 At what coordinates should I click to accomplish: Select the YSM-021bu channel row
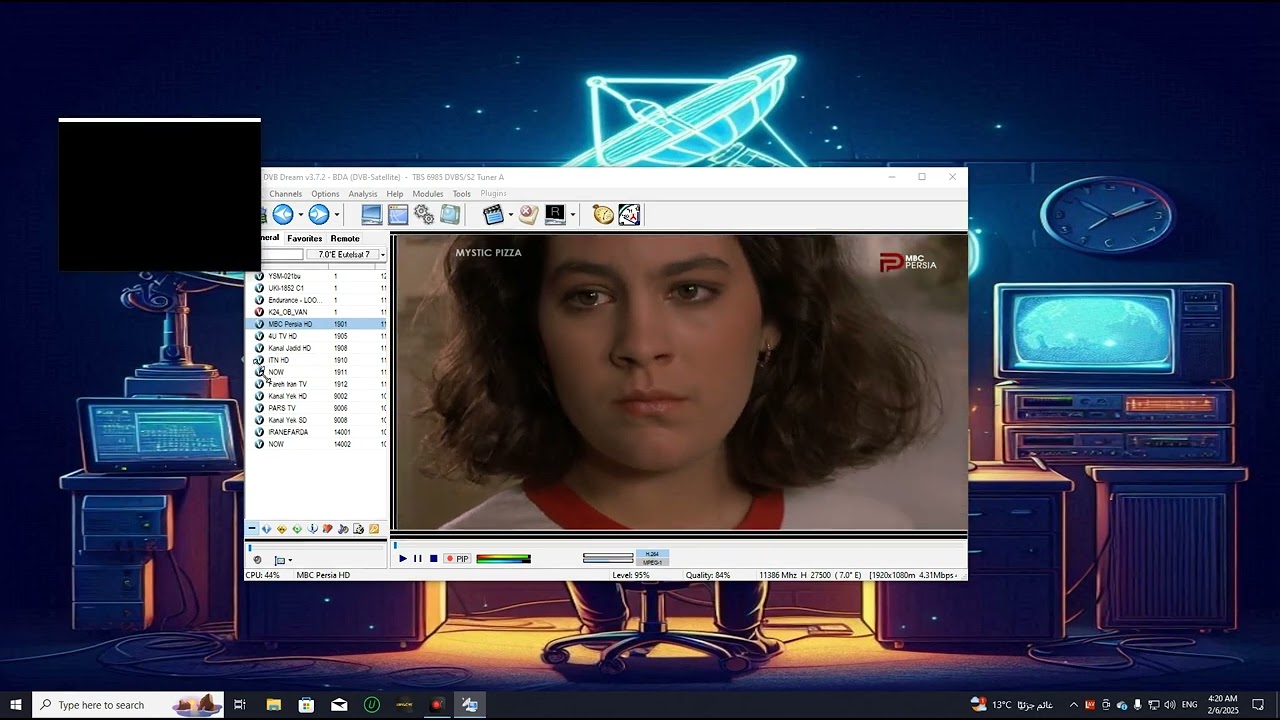pyautogui.click(x=316, y=276)
